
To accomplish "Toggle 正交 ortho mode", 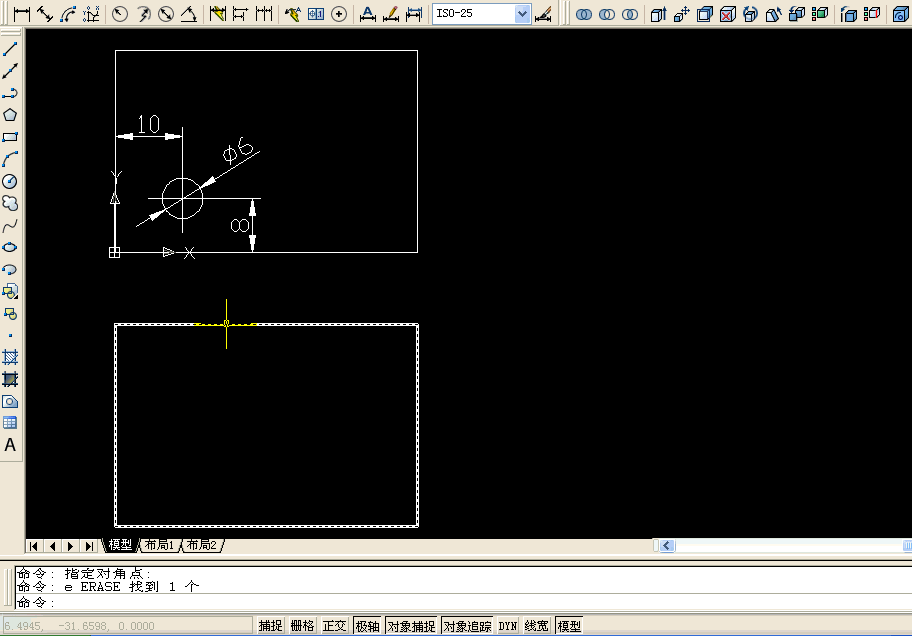I will [x=334, y=626].
